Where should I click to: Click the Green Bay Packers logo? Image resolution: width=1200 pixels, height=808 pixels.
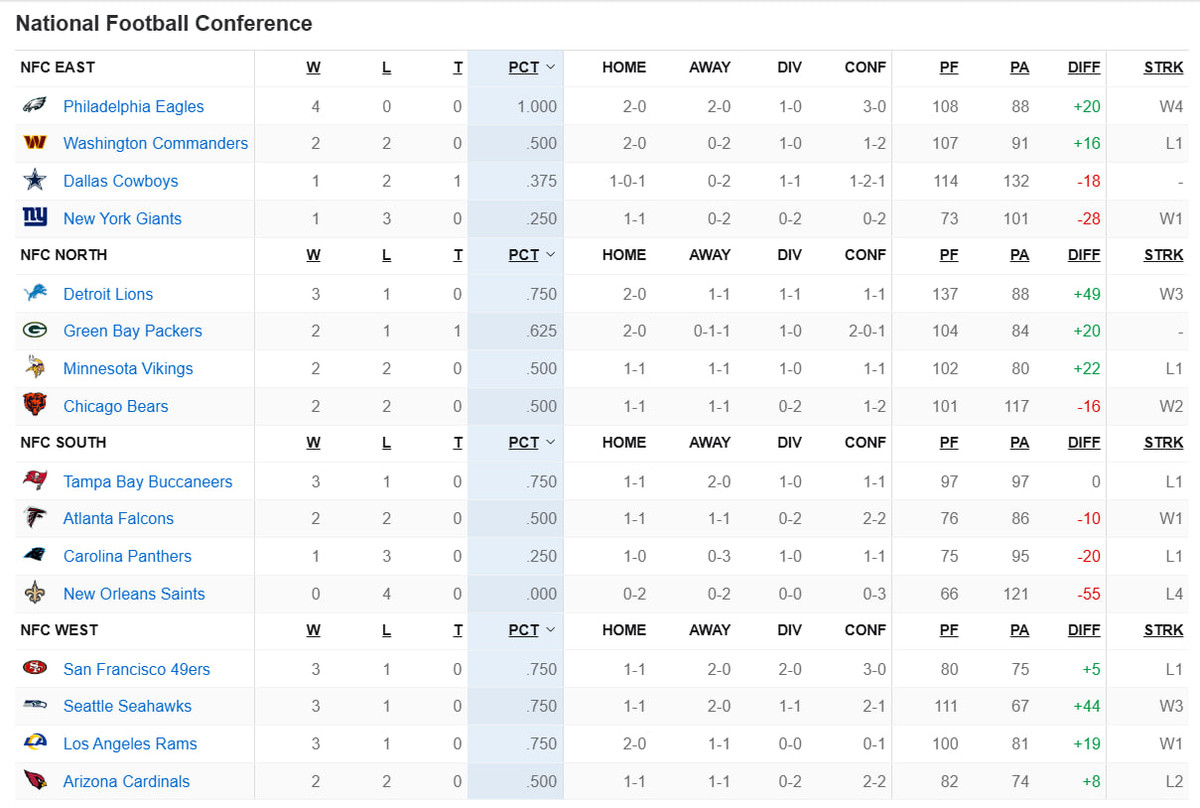35,331
